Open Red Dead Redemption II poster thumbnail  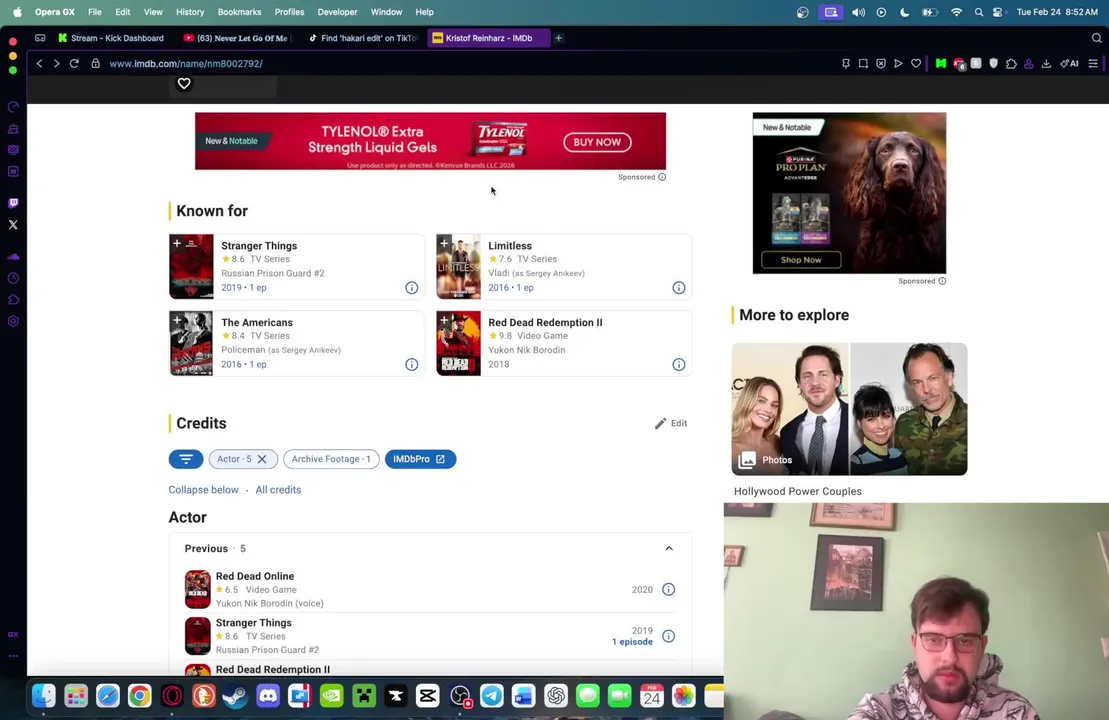(458, 343)
